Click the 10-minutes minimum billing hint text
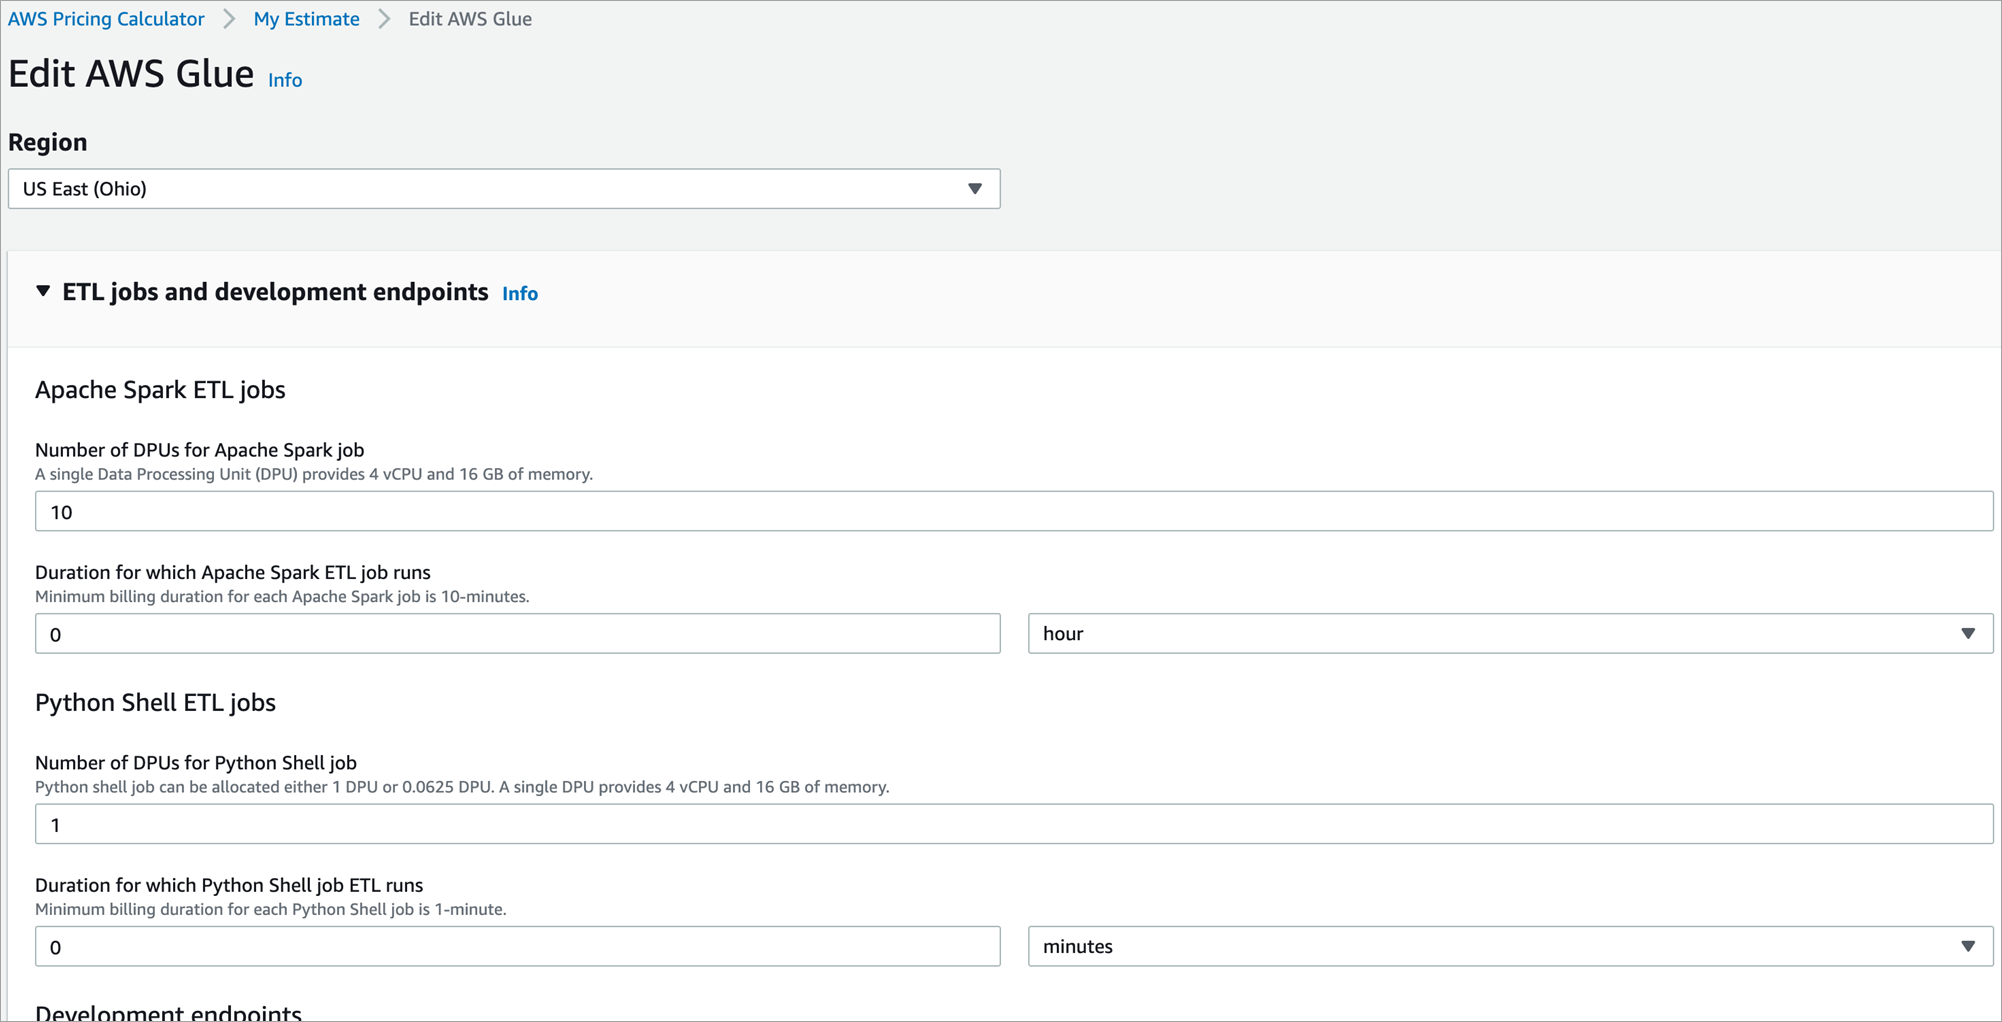The height and width of the screenshot is (1022, 2002). tap(282, 597)
